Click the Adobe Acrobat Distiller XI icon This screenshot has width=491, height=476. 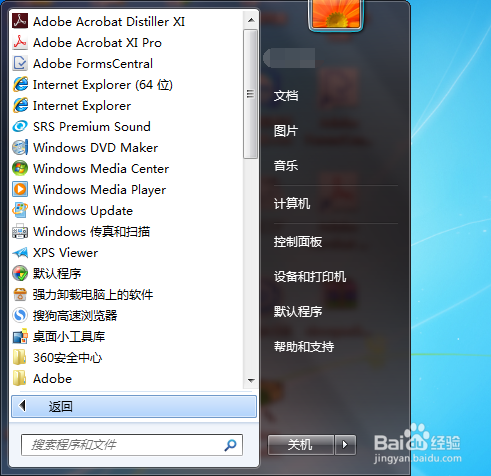click(x=20, y=21)
